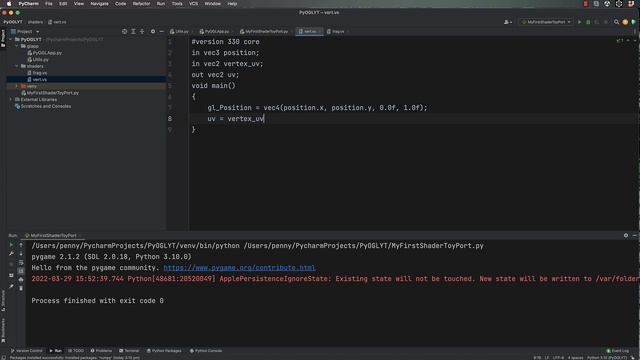Collapse the PyOGLYT root folder
Screen dimensions: 640x360
pyautogui.click(x=11, y=40)
